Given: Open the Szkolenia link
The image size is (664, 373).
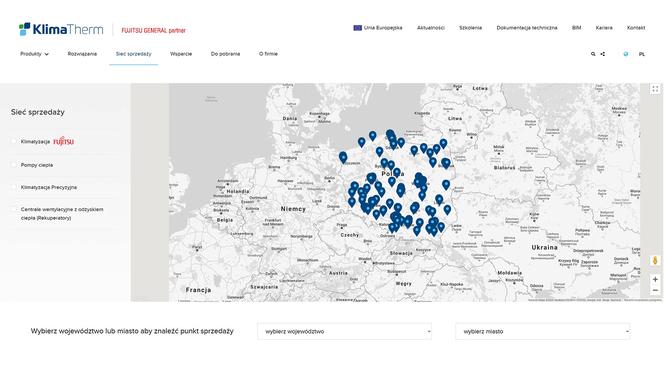Looking at the screenshot, I should (x=470, y=28).
